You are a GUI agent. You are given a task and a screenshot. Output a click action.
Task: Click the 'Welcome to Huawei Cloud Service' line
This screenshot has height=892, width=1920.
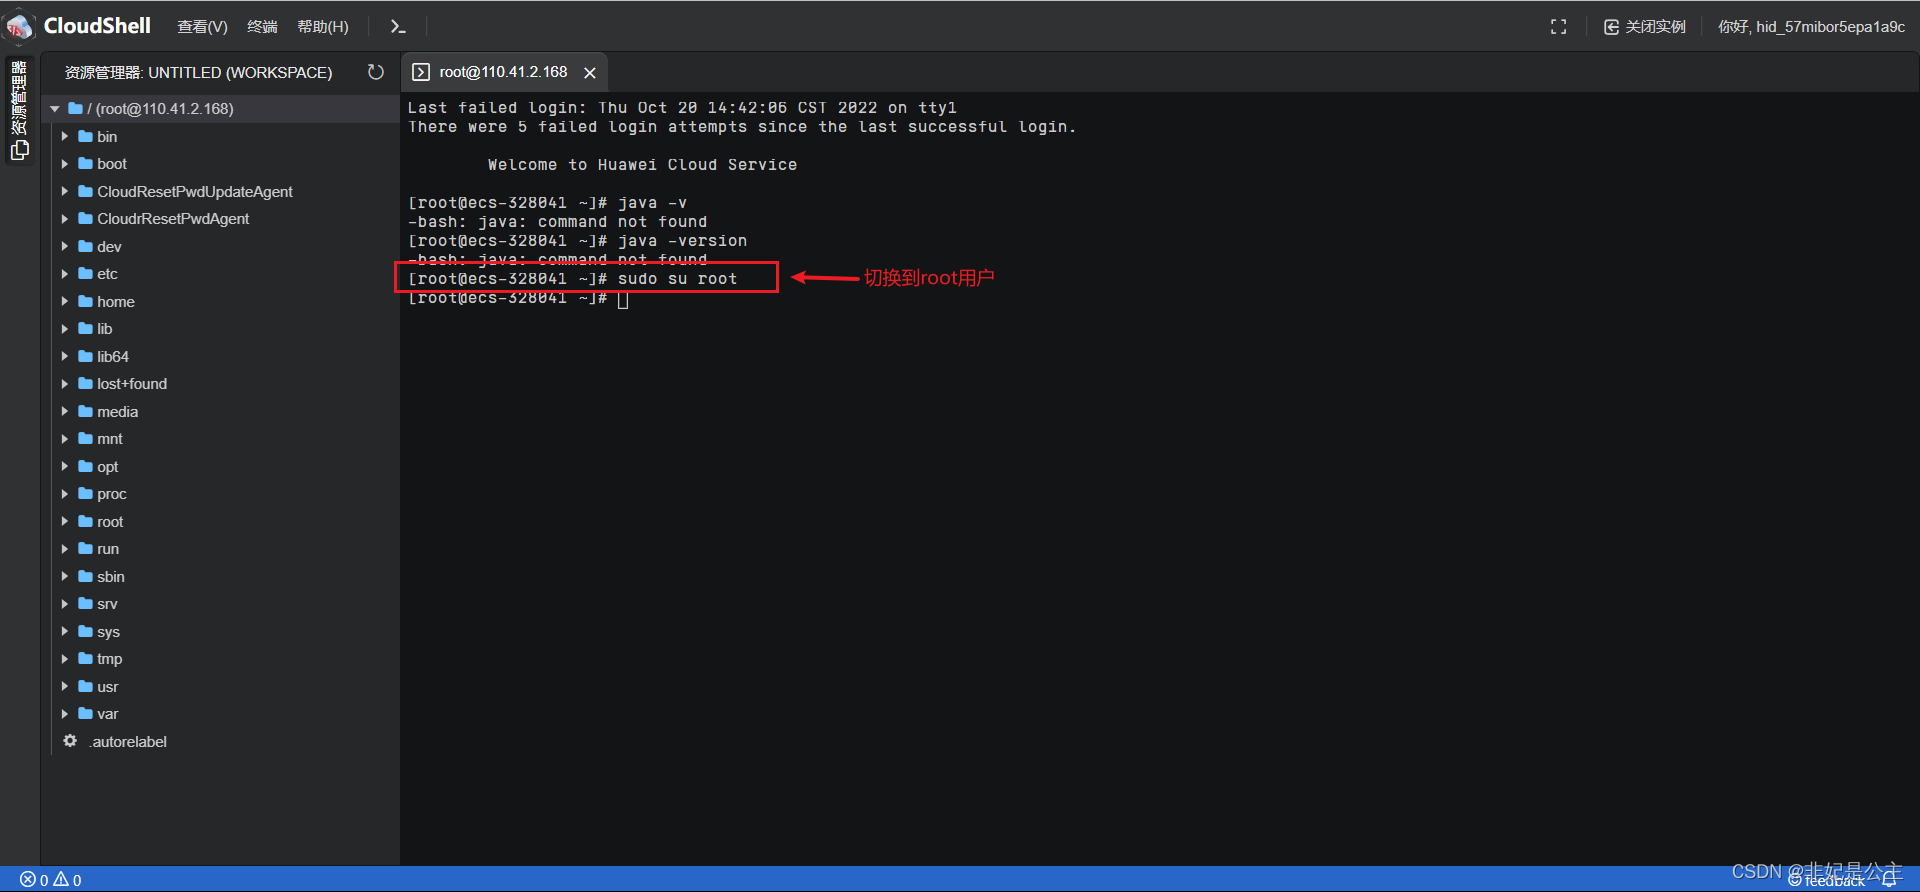click(x=642, y=165)
